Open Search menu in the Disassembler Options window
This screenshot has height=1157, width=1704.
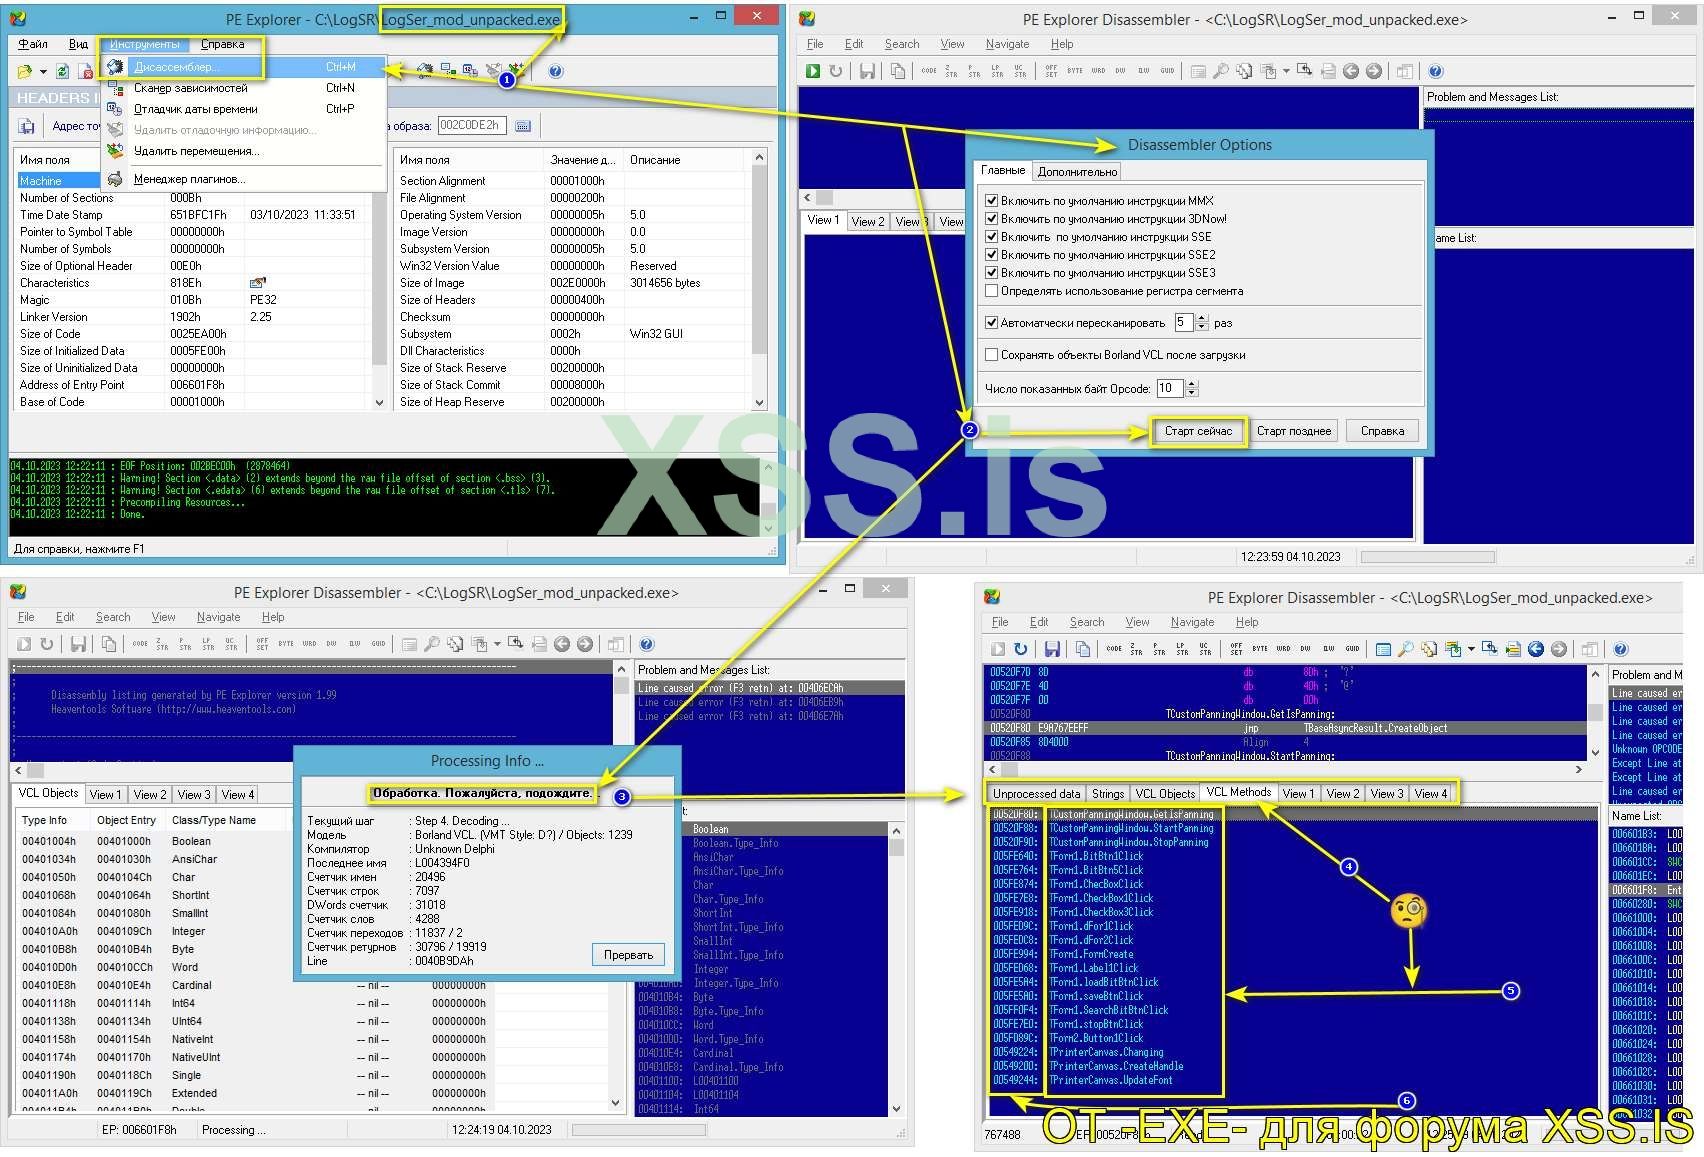click(x=902, y=44)
